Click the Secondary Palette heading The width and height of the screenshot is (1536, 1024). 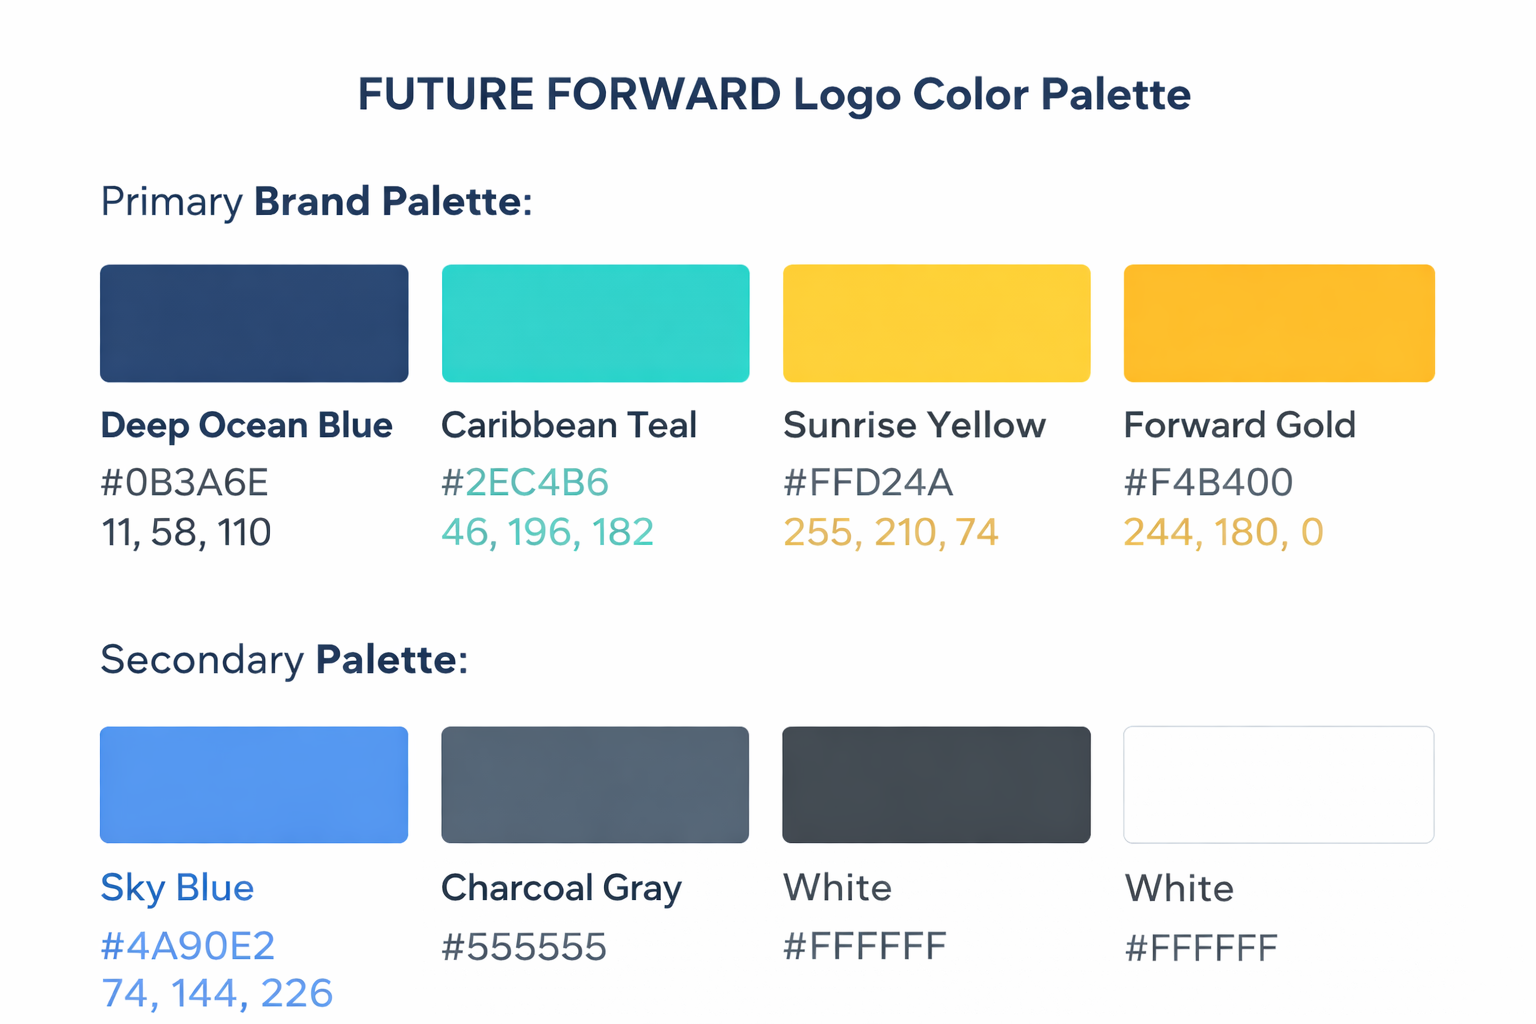(284, 660)
